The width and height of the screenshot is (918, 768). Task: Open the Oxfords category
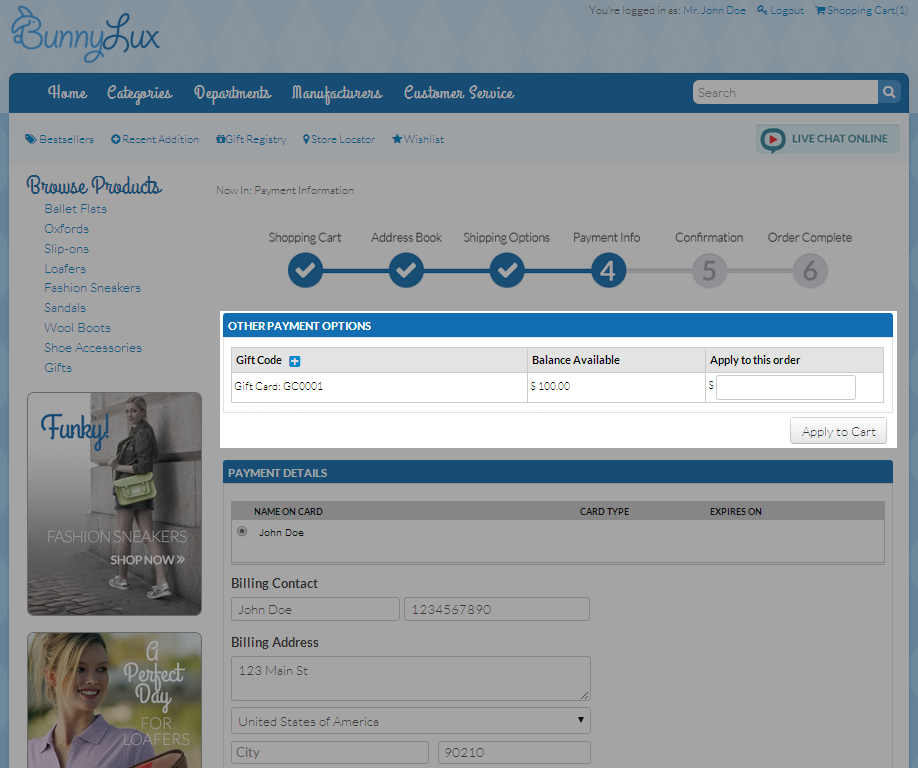pyautogui.click(x=67, y=229)
